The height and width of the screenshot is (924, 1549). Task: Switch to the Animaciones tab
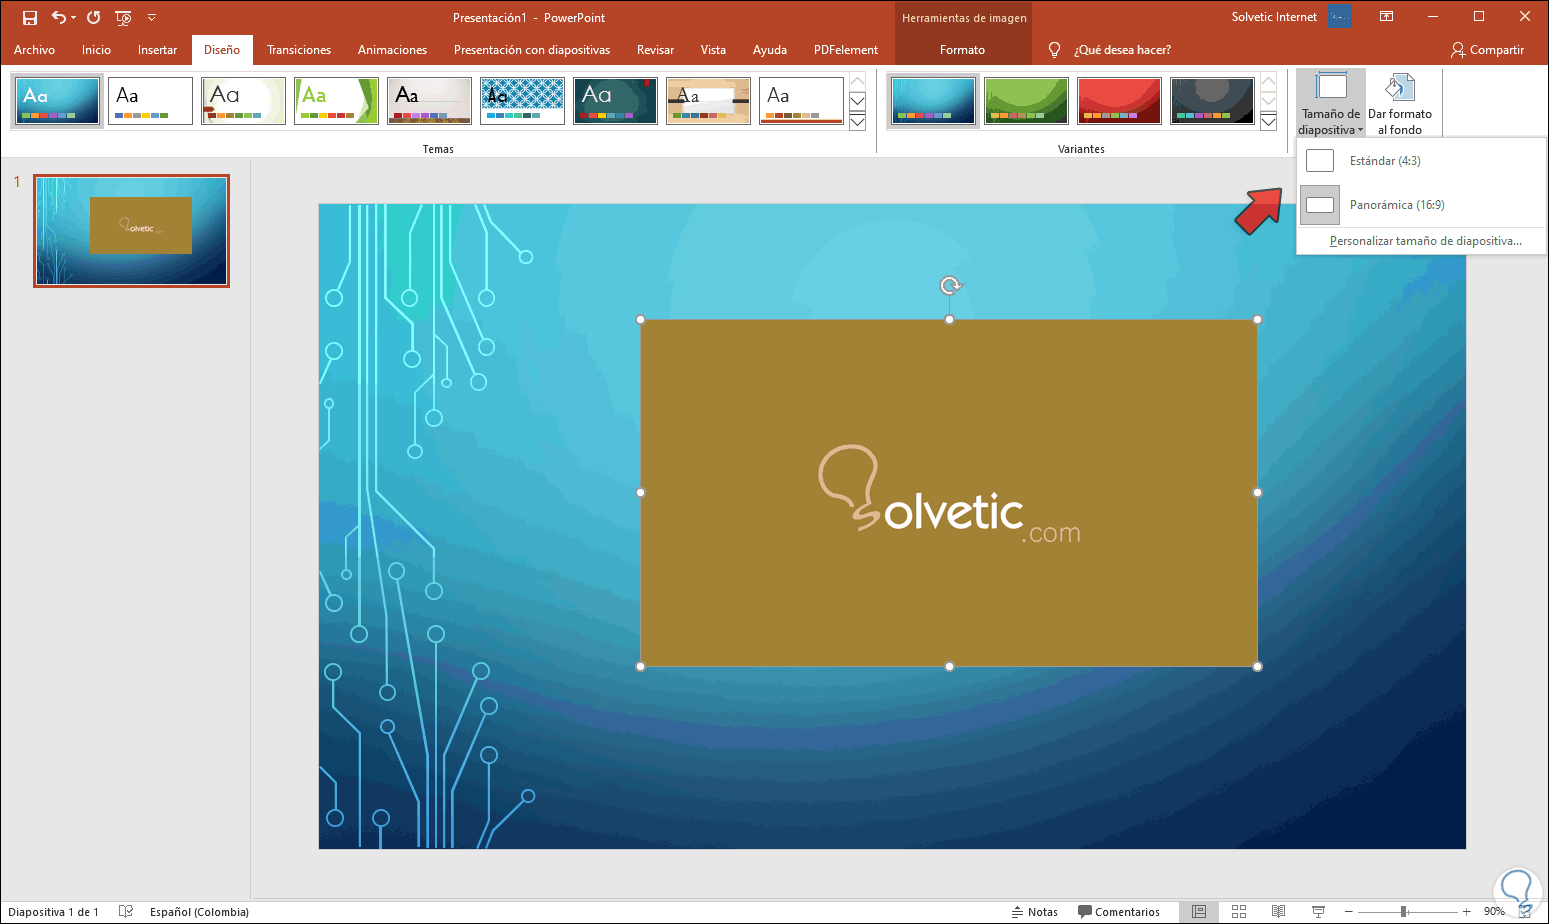click(x=392, y=50)
